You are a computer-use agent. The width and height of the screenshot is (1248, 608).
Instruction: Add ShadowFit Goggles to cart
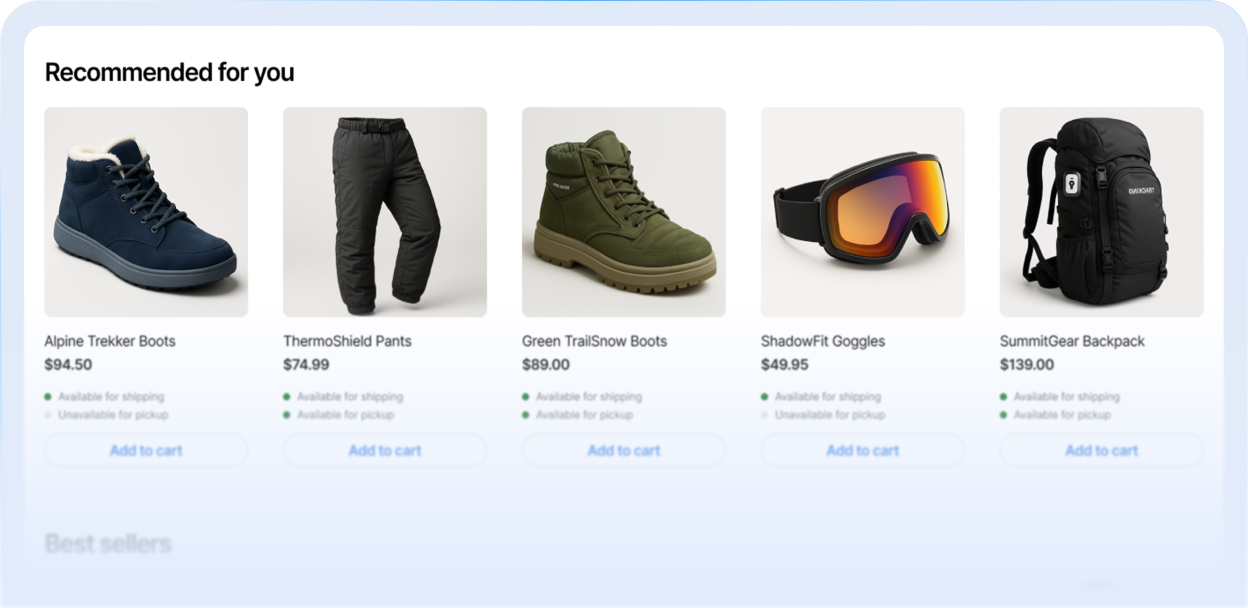click(863, 450)
